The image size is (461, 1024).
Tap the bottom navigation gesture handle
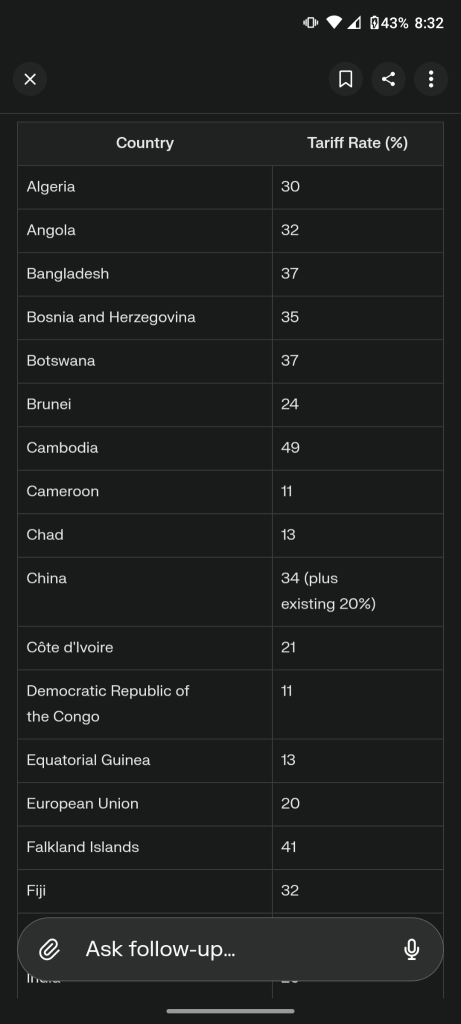pyautogui.click(x=230, y=1011)
